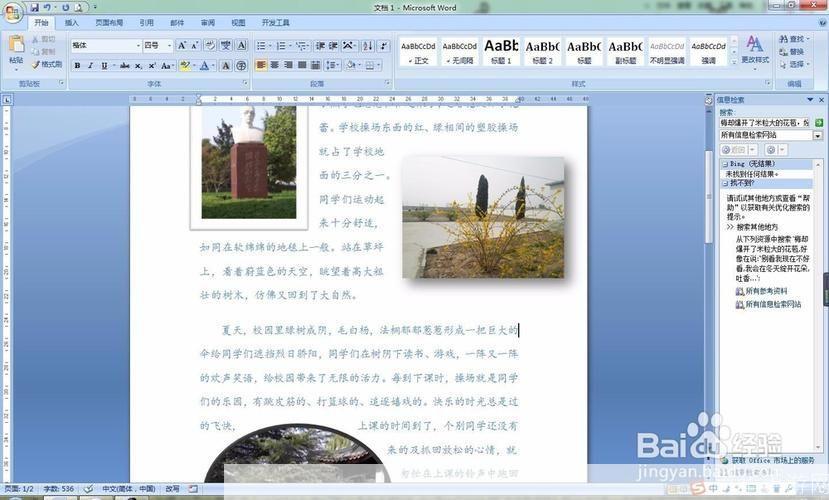Open the line spacing dropdown
This screenshot has height=500, width=829.
(333, 65)
